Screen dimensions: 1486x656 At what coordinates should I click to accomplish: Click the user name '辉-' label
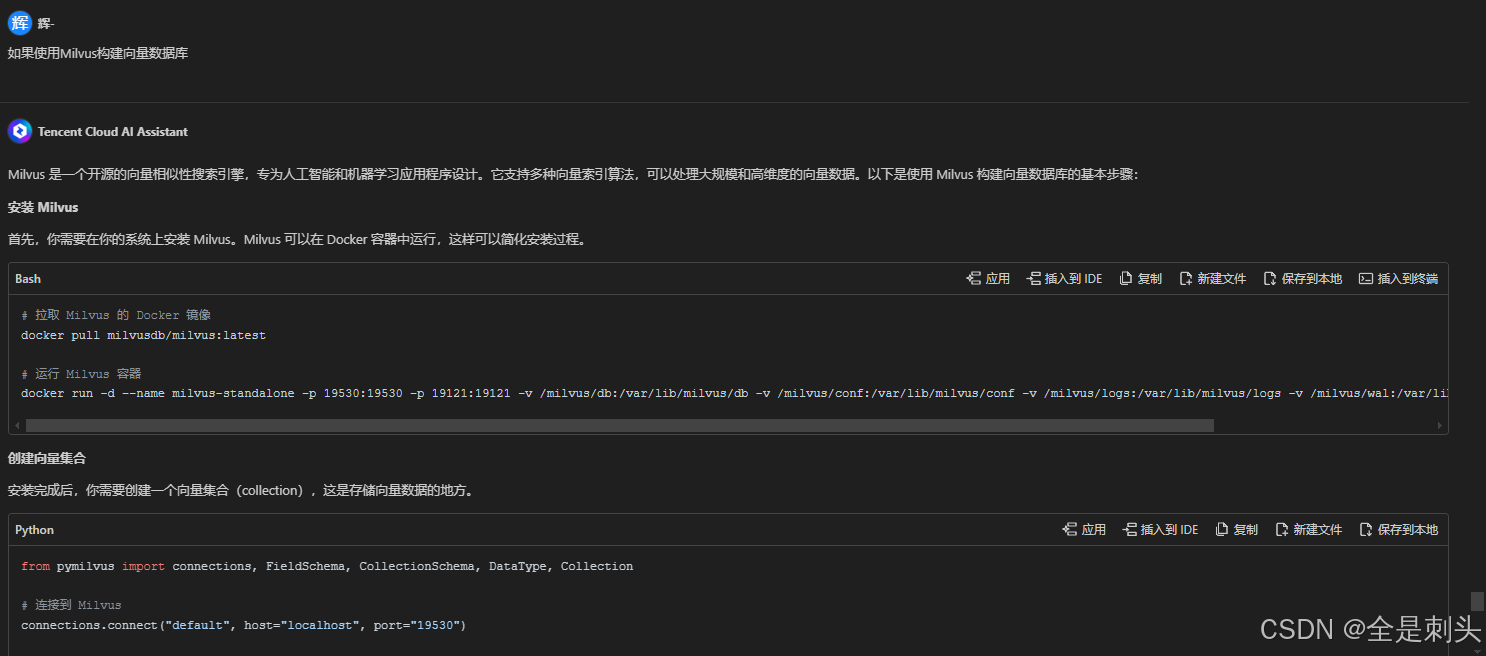coord(46,23)
